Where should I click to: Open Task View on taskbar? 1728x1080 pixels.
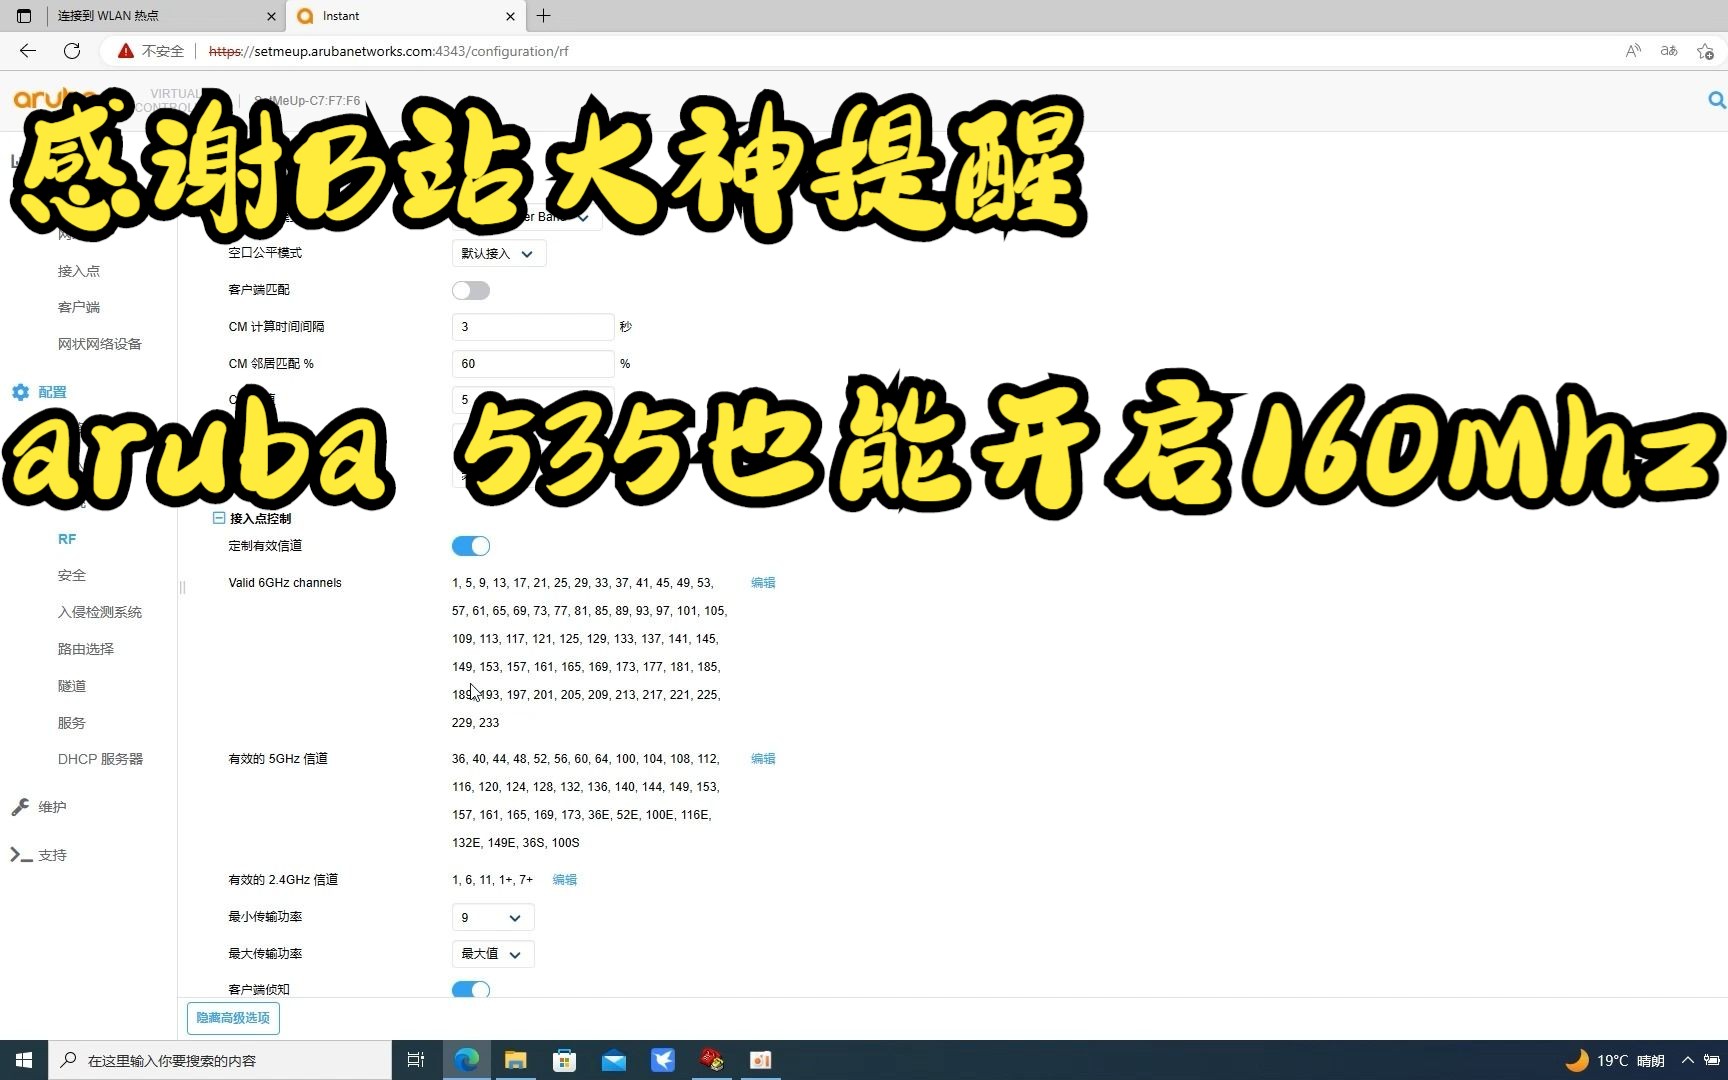click(416, 1060)
